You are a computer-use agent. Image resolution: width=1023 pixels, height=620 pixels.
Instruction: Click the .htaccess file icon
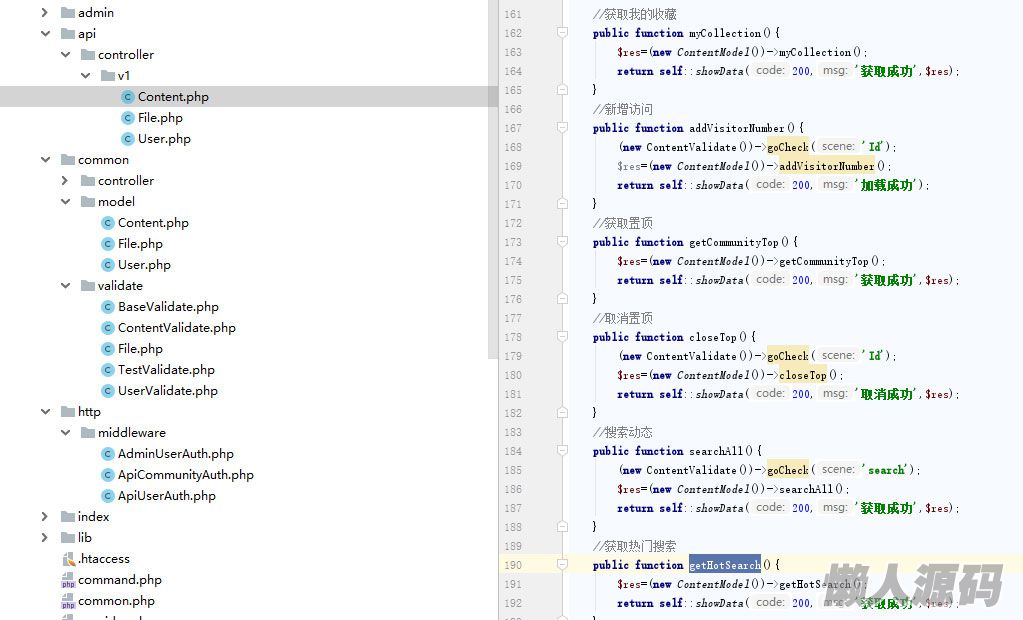[68, 559]
